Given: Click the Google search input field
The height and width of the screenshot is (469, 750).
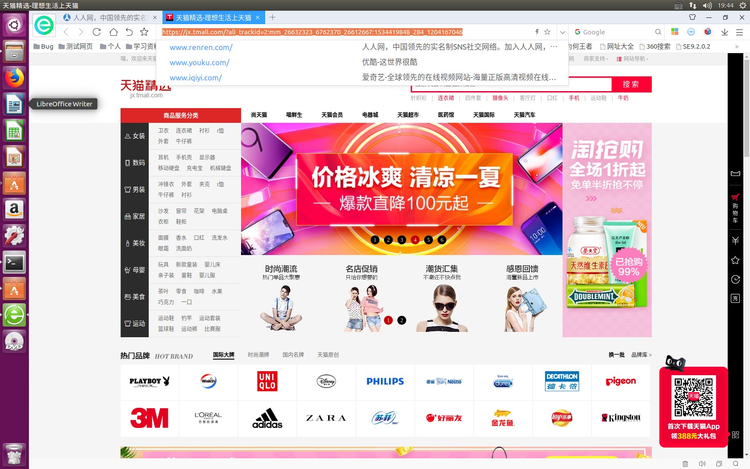Looking at the screenshot, I should click(617, 32).
